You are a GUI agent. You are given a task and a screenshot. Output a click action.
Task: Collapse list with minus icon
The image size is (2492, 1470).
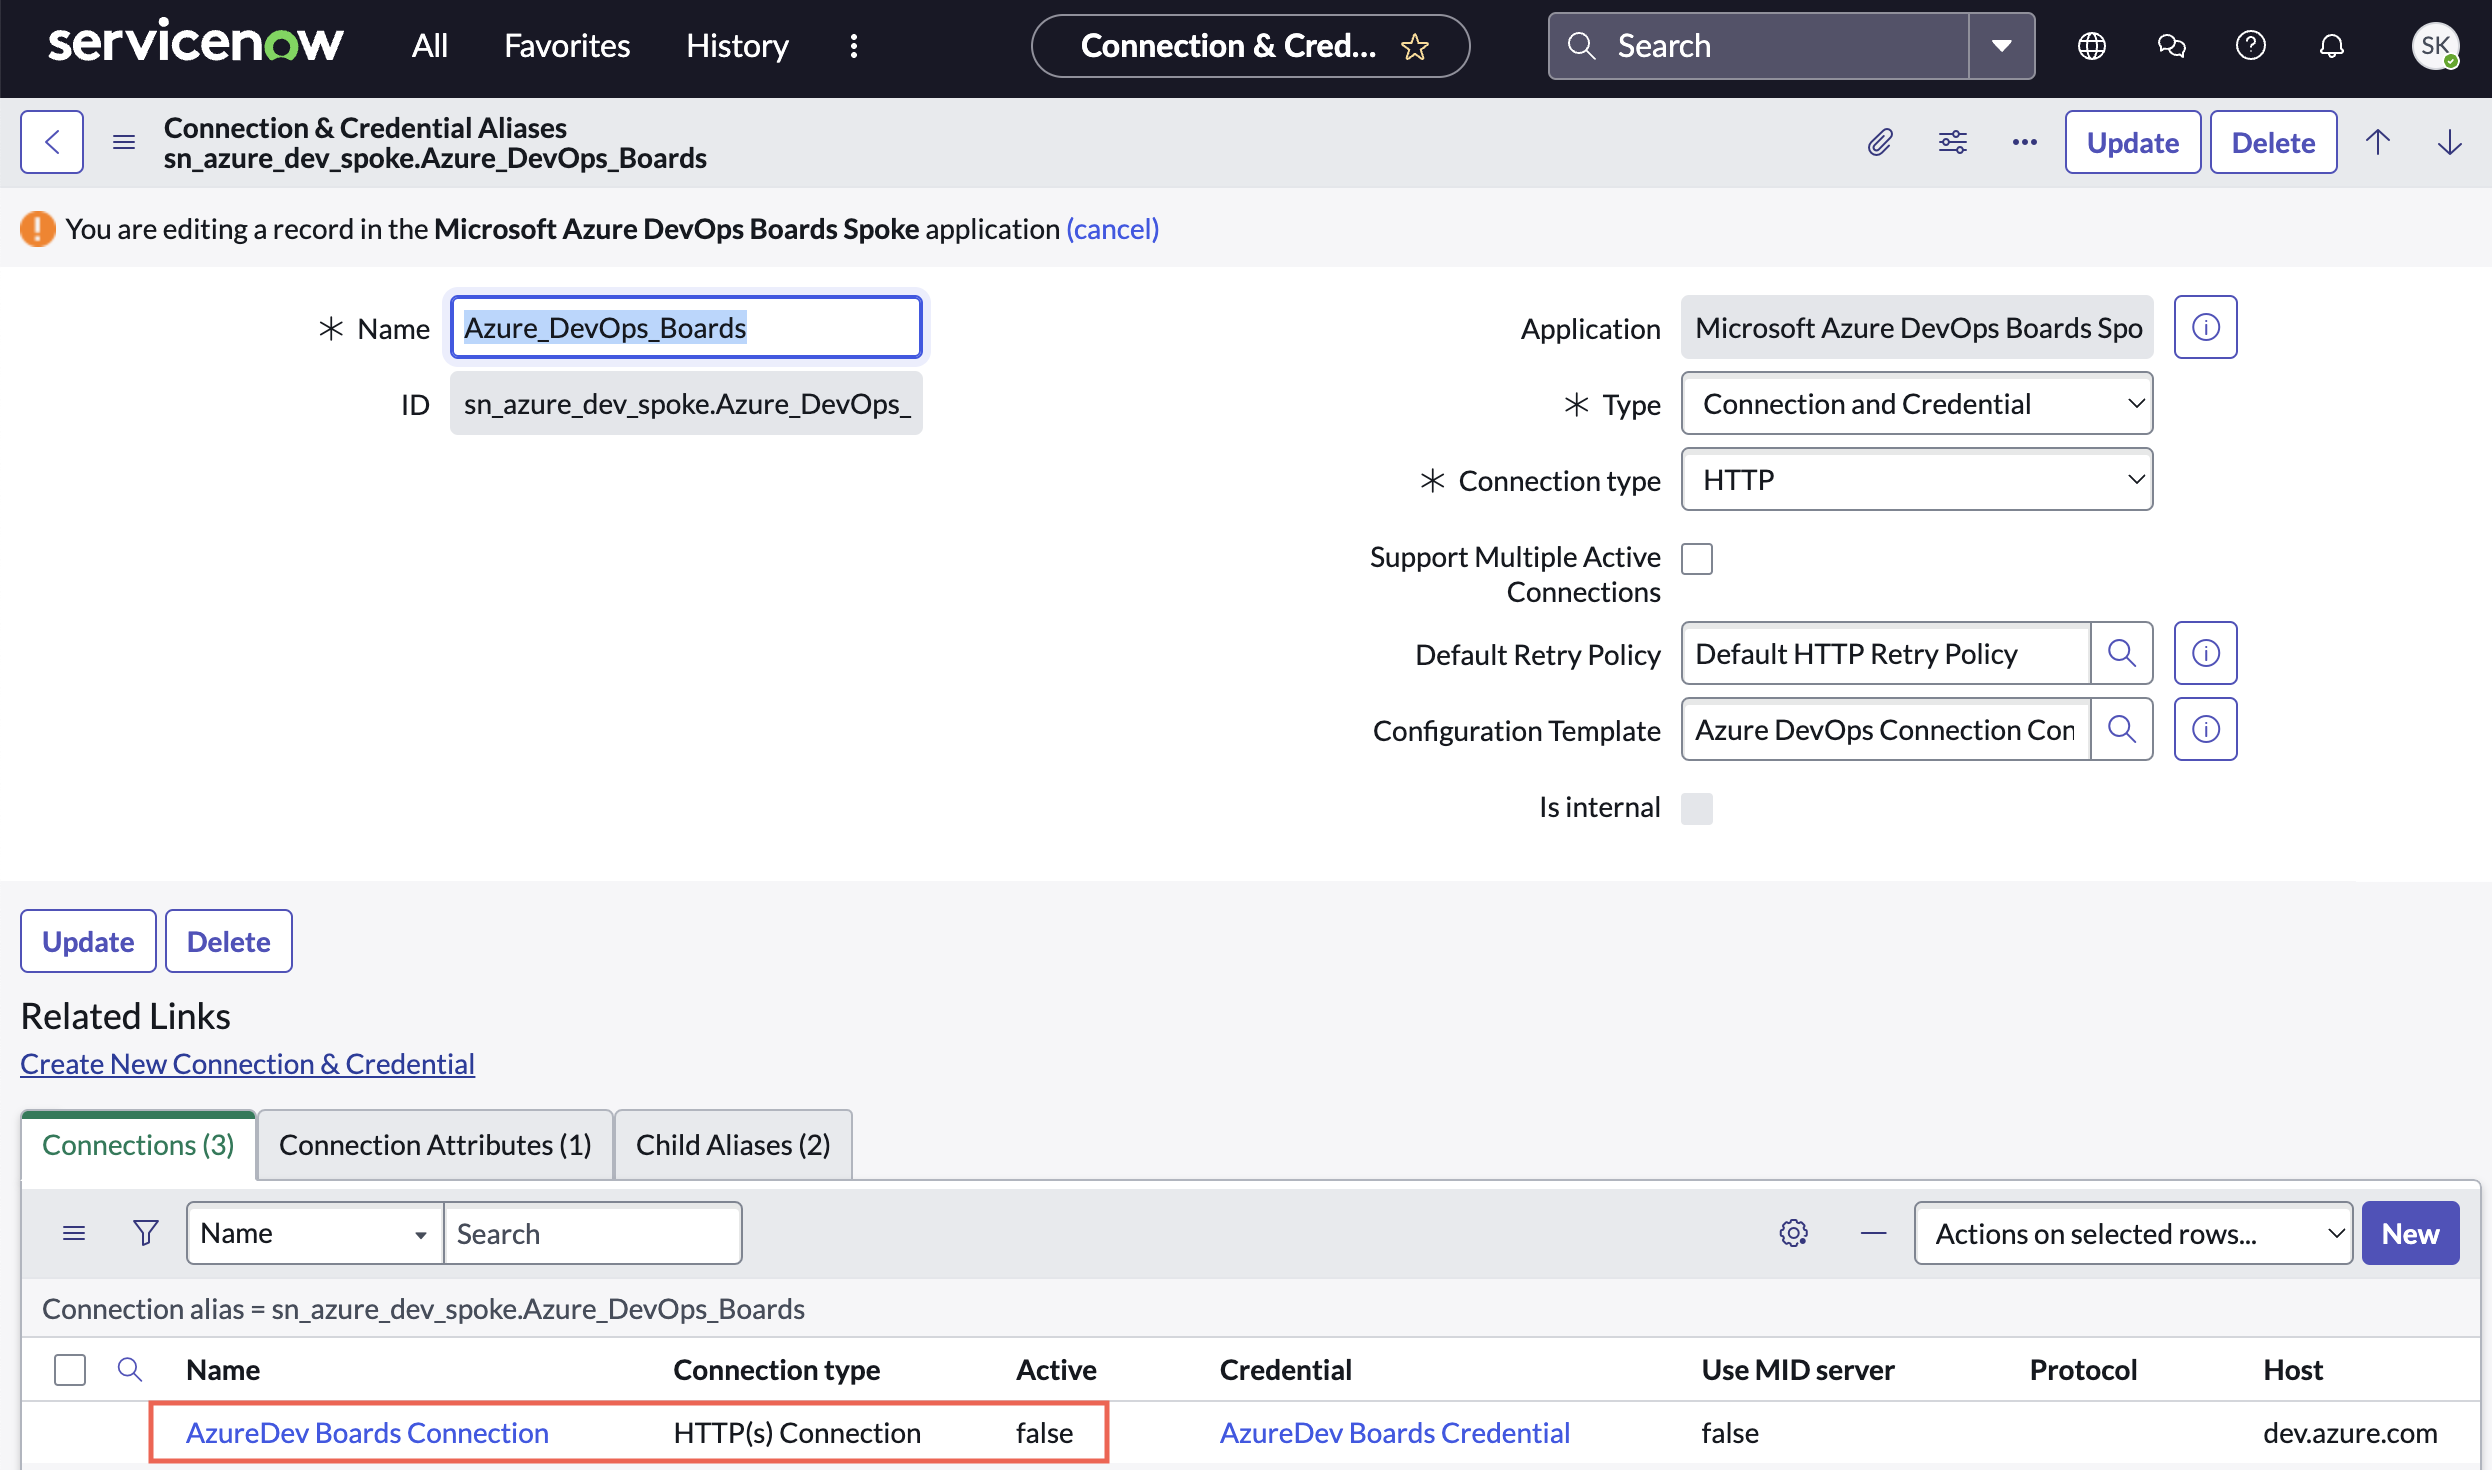tap(1874, 1233)
